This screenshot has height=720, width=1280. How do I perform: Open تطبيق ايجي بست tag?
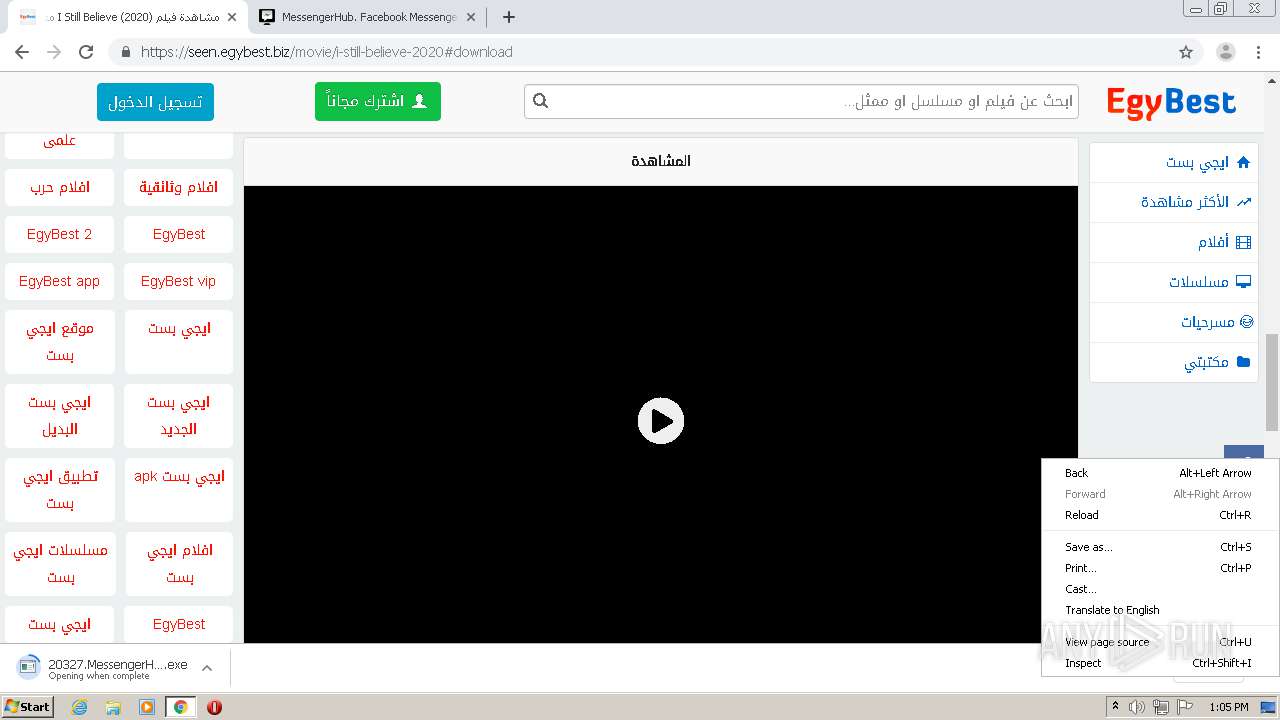(x=60, y=490)
